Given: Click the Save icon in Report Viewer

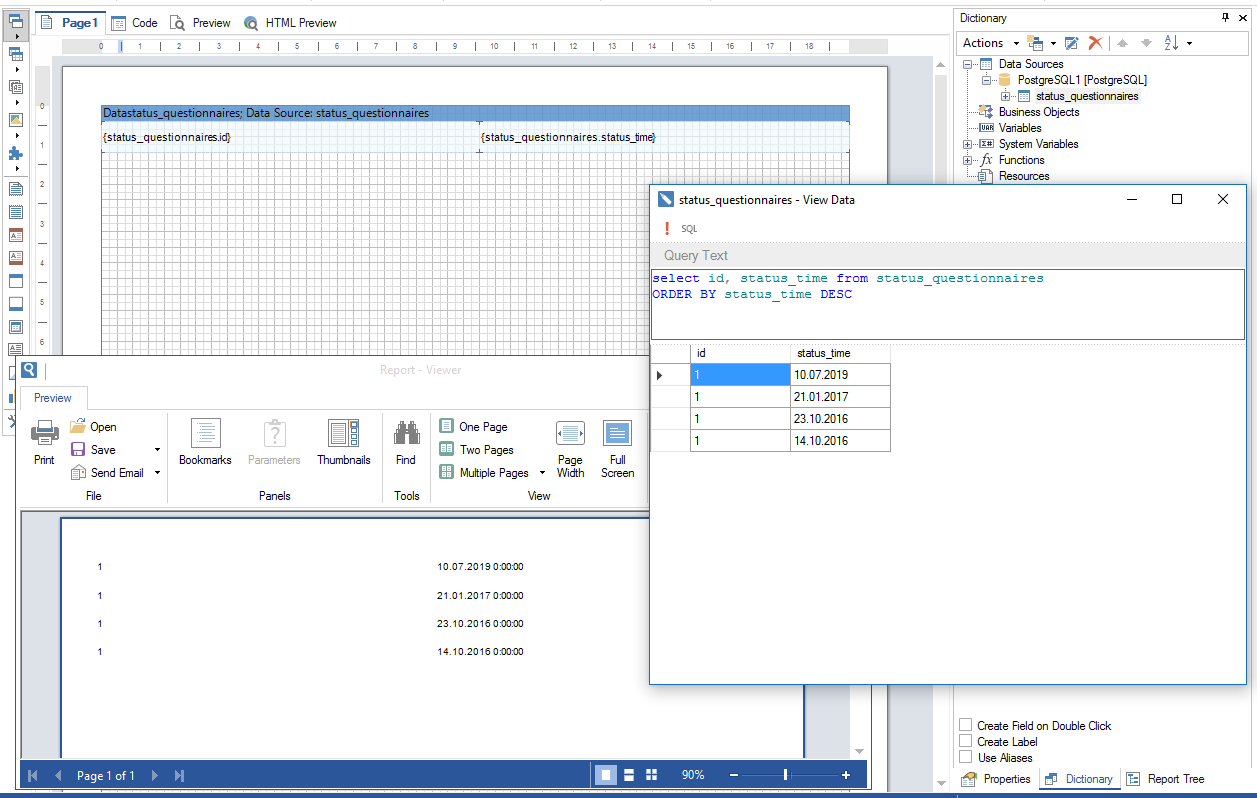Looking at the screenshot, I should [x=78, y=449].
